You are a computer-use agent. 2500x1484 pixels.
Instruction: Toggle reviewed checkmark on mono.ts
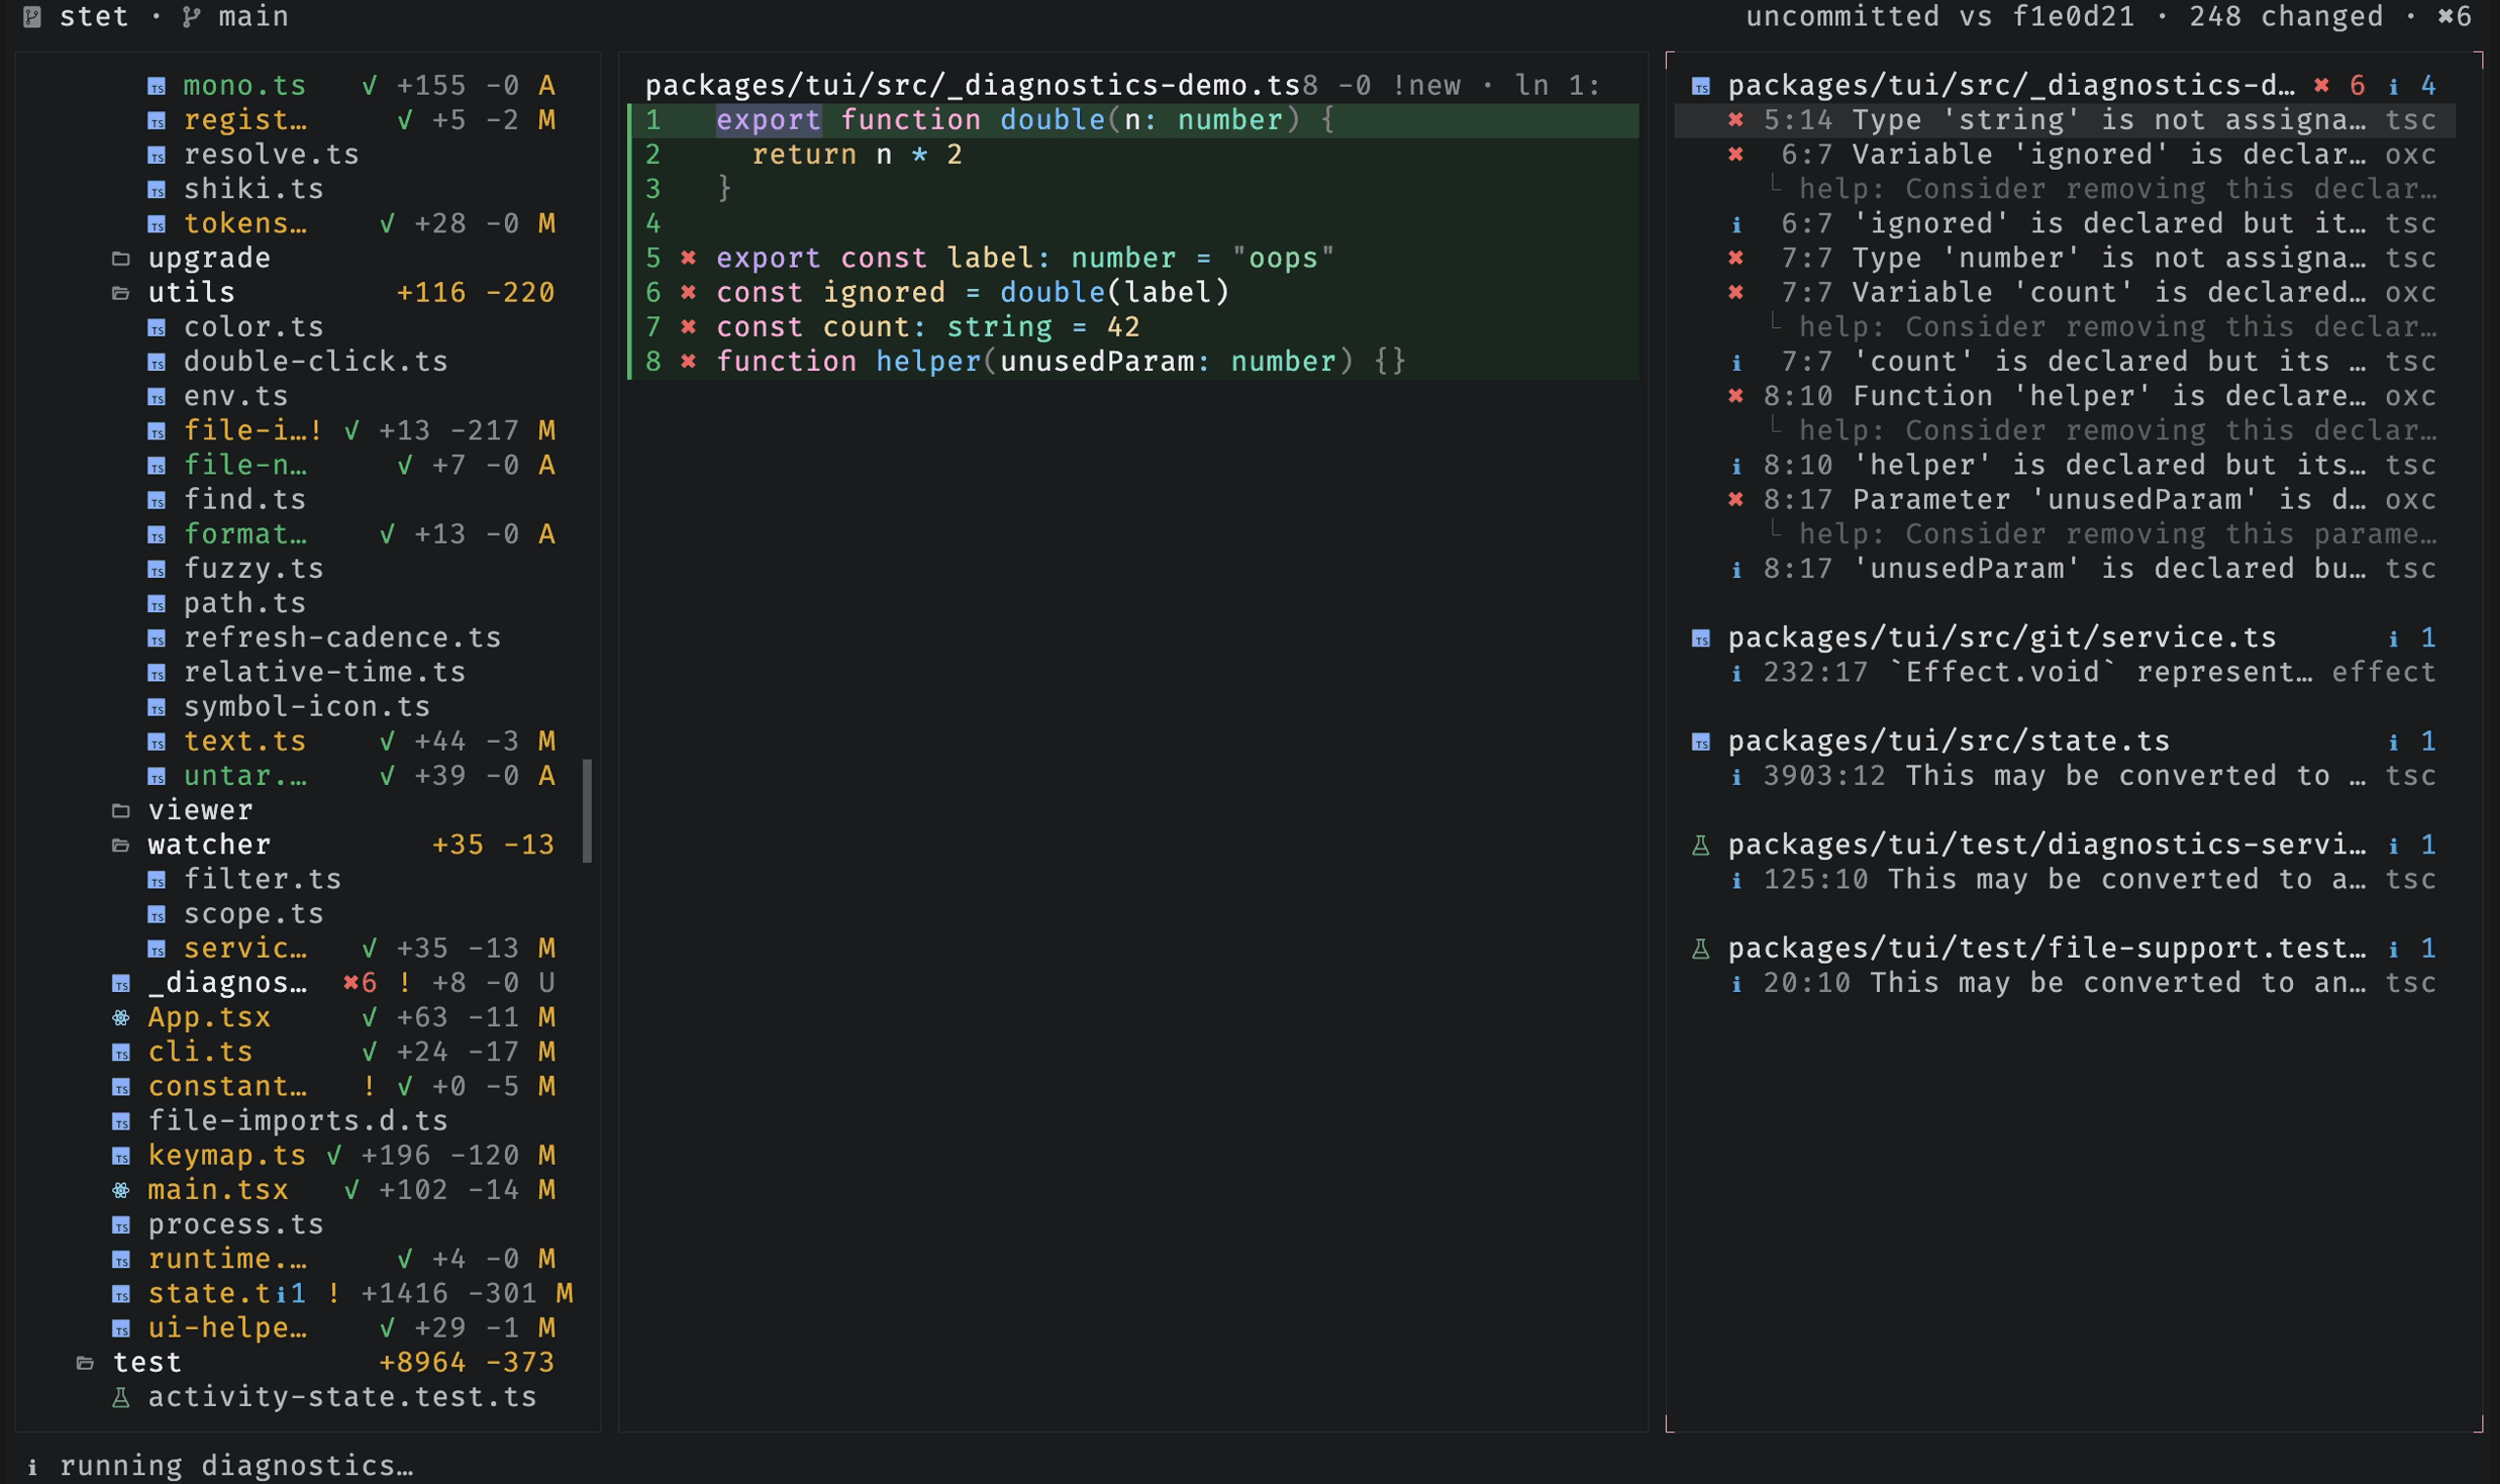369,86
